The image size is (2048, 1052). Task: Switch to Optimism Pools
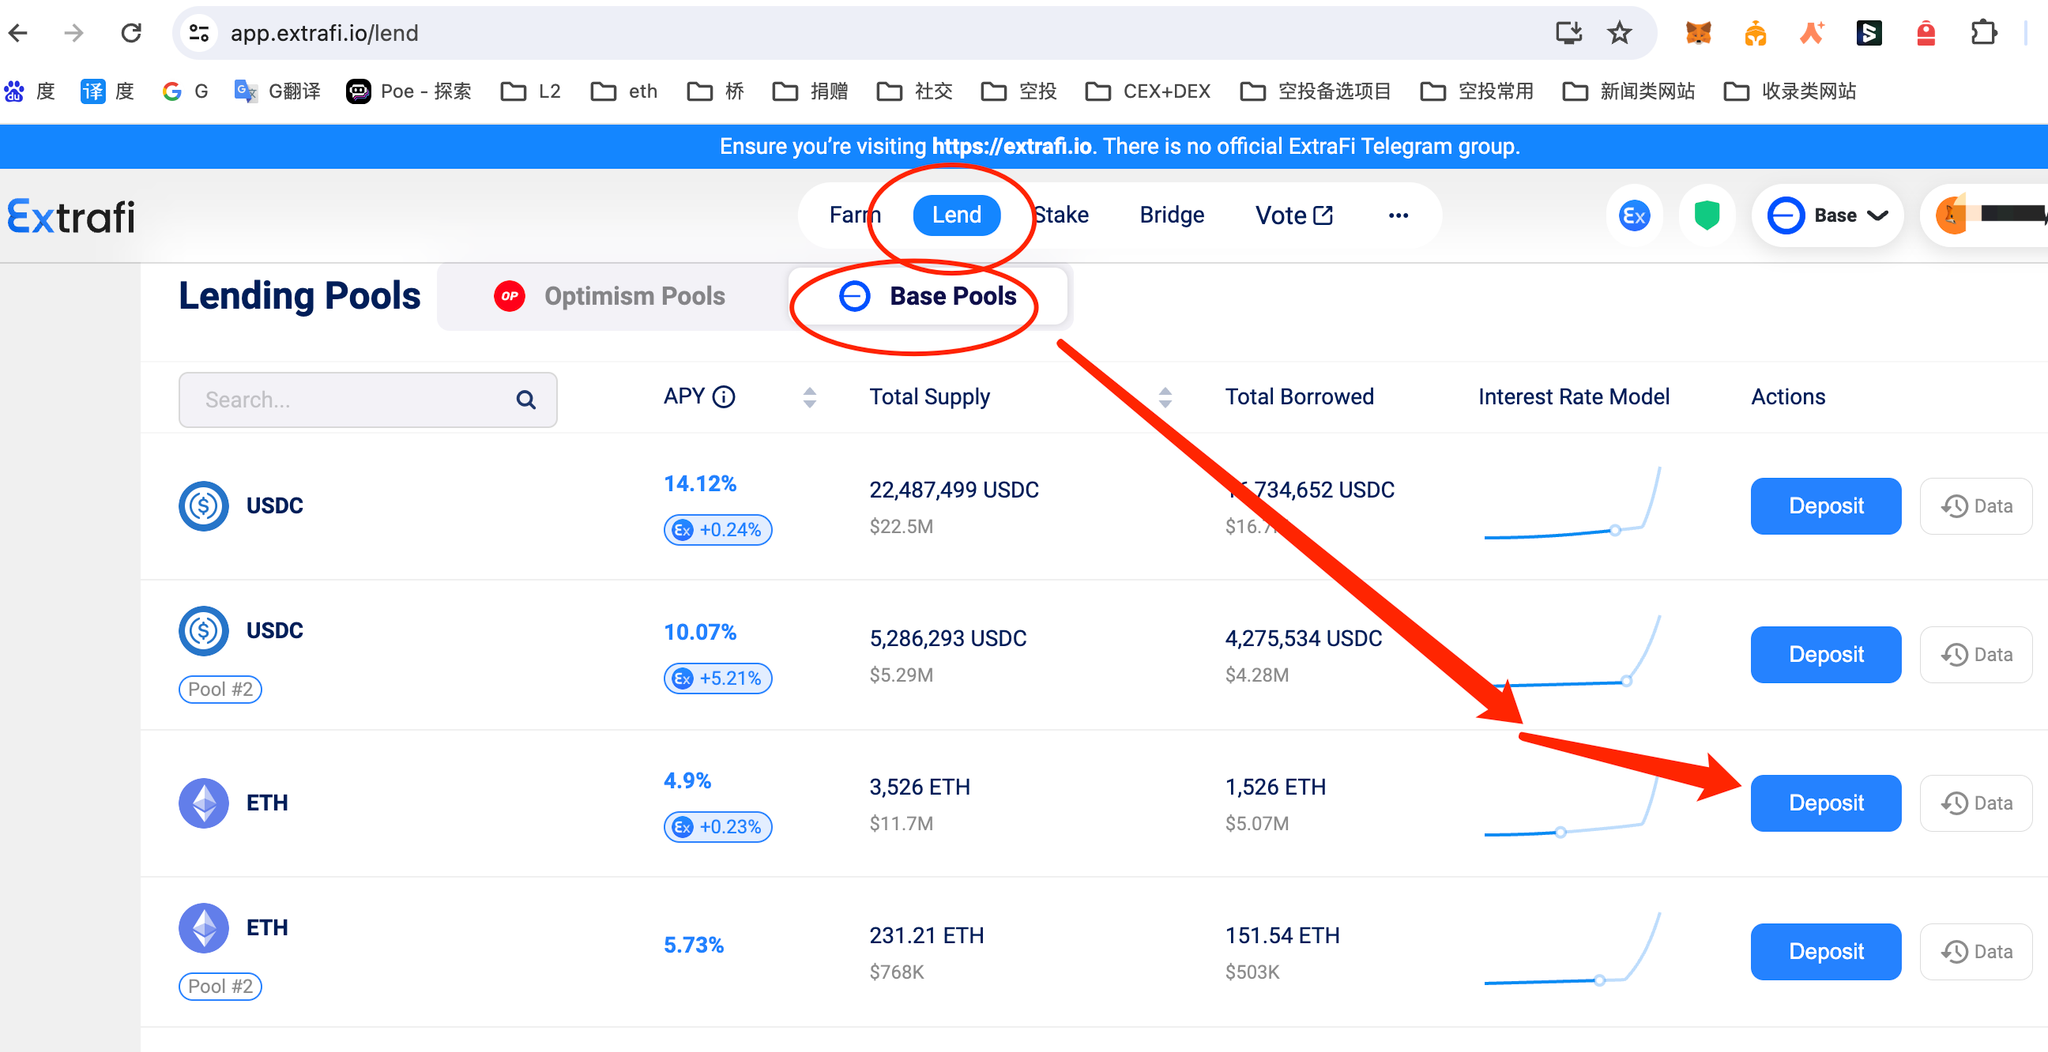pyautogui.click(x=611, y=296)
